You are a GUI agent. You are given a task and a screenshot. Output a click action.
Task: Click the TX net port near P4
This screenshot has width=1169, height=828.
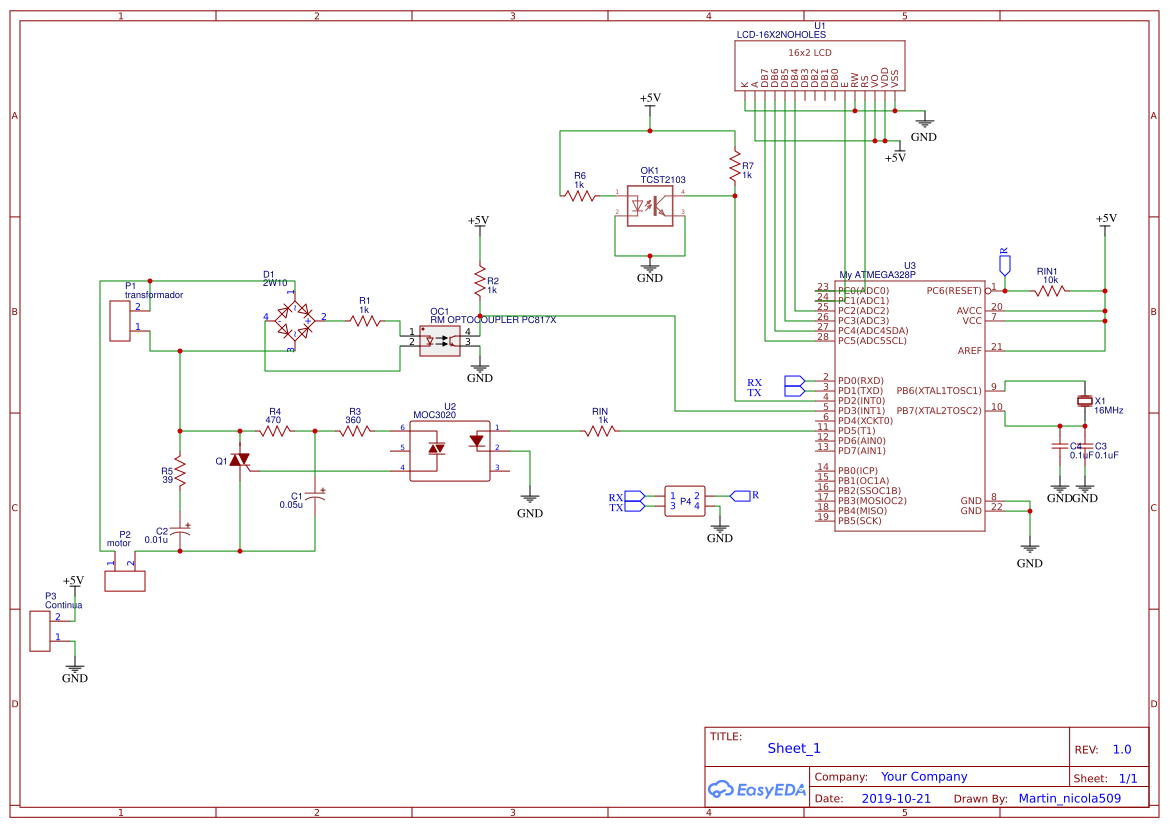[635, 507]
